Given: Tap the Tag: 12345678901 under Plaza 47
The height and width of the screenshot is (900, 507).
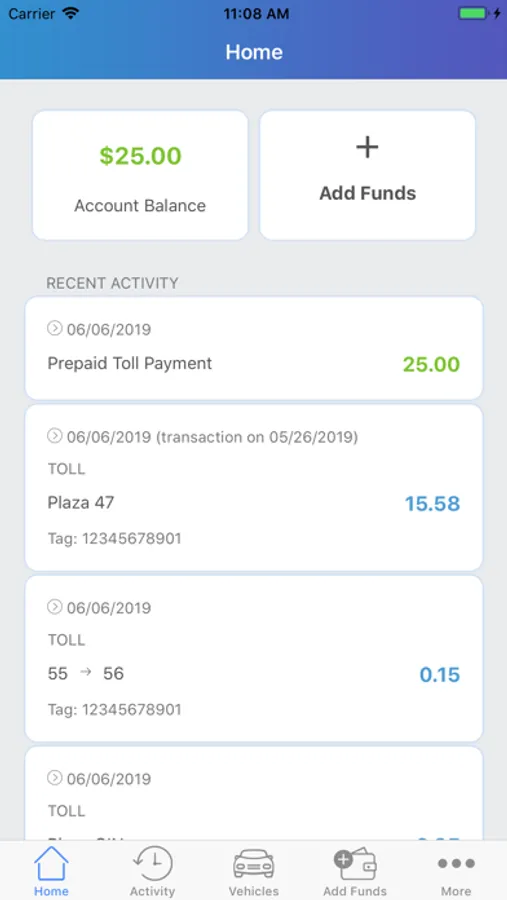Looking at the screenshot, I should pyautogui.click(x=114, y=538).
